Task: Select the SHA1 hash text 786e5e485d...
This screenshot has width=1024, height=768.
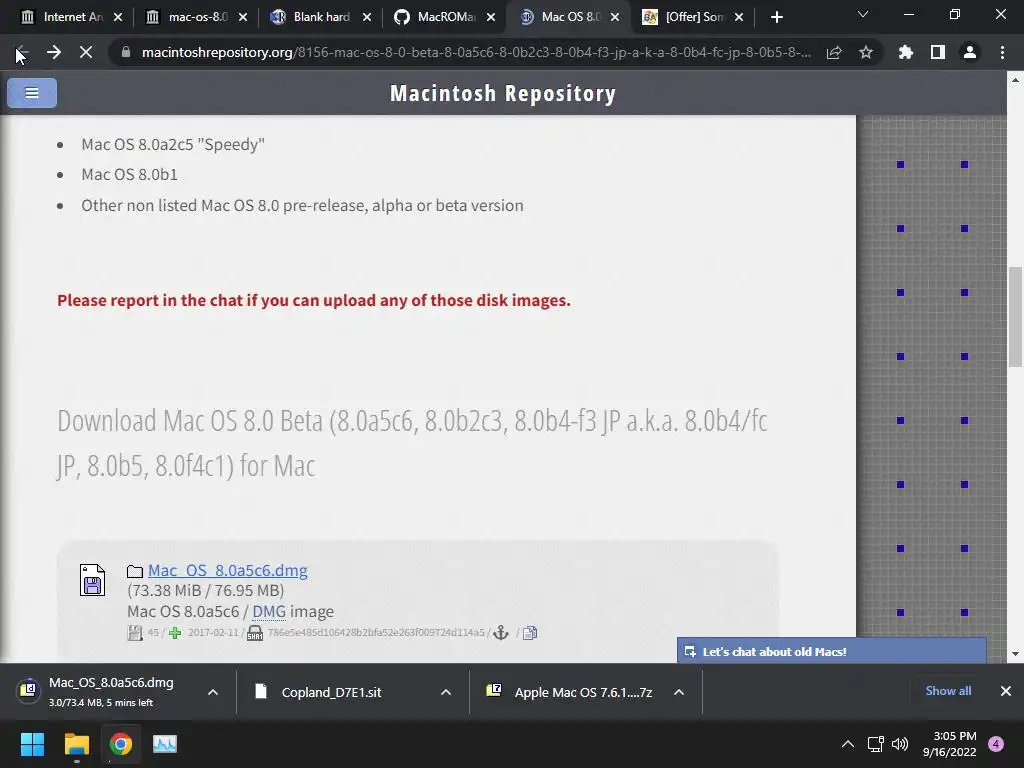Action: pos(376,633)
